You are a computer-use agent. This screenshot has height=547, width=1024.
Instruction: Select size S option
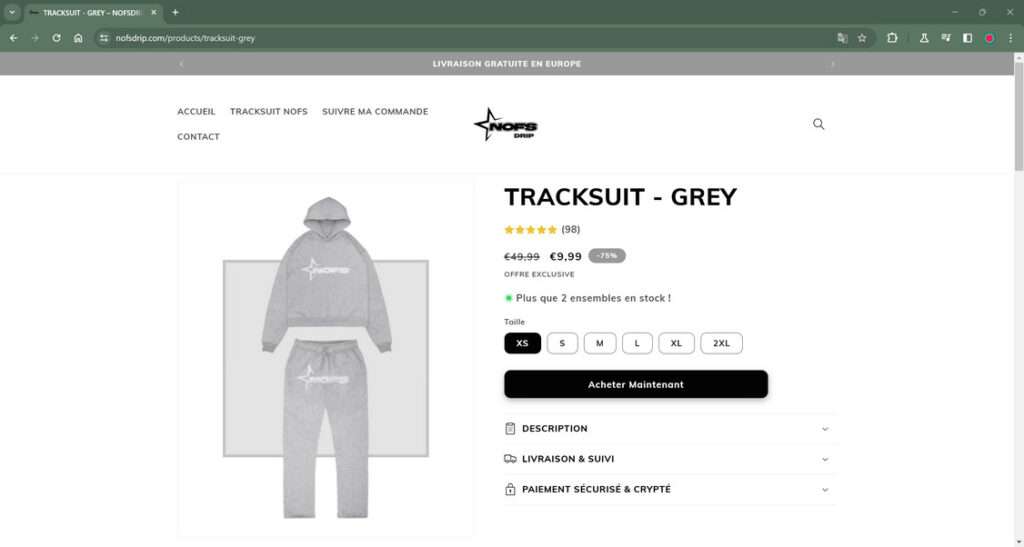click(562, 343)
